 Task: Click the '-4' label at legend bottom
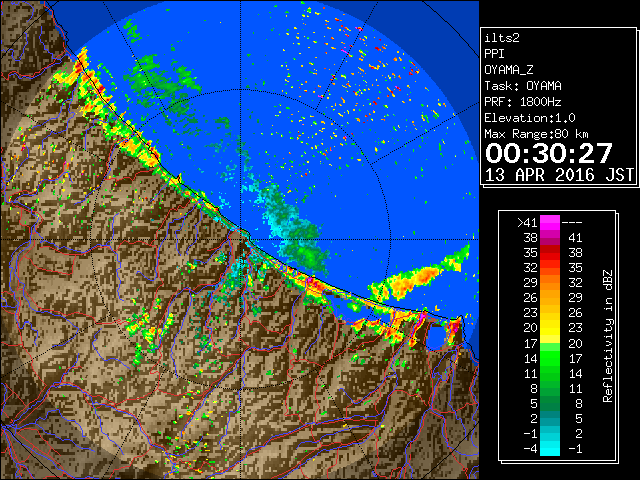(530, 449)
